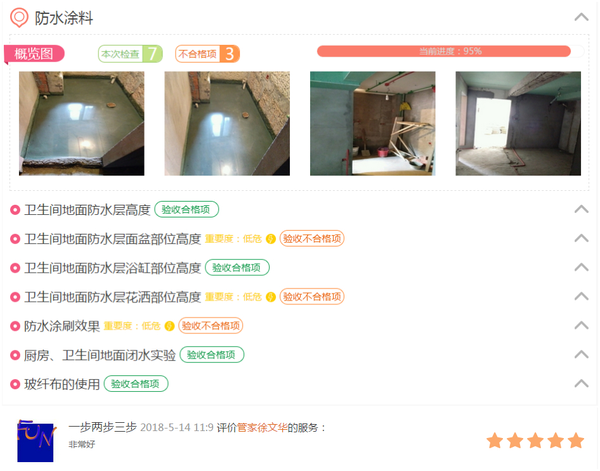Click the pink bullet icon for 卫生间地面防水层高度
Viewport: 600px width, 471px height.
(x=15, y=210)
